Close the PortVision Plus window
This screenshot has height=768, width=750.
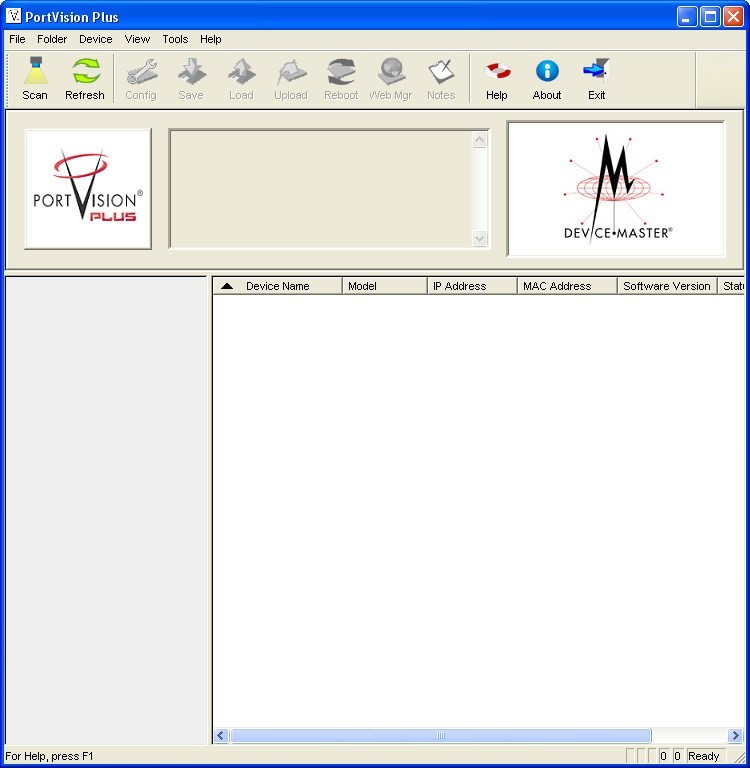click(x=733, y=17)
